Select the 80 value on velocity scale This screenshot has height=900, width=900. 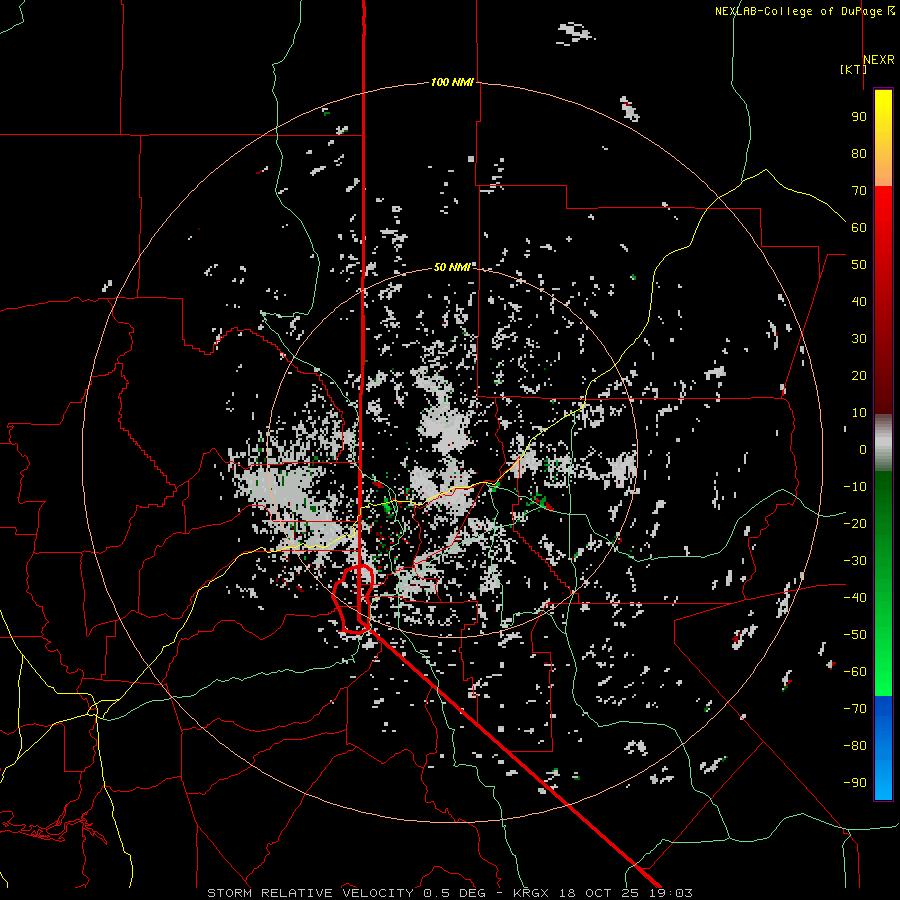point(859,153)
